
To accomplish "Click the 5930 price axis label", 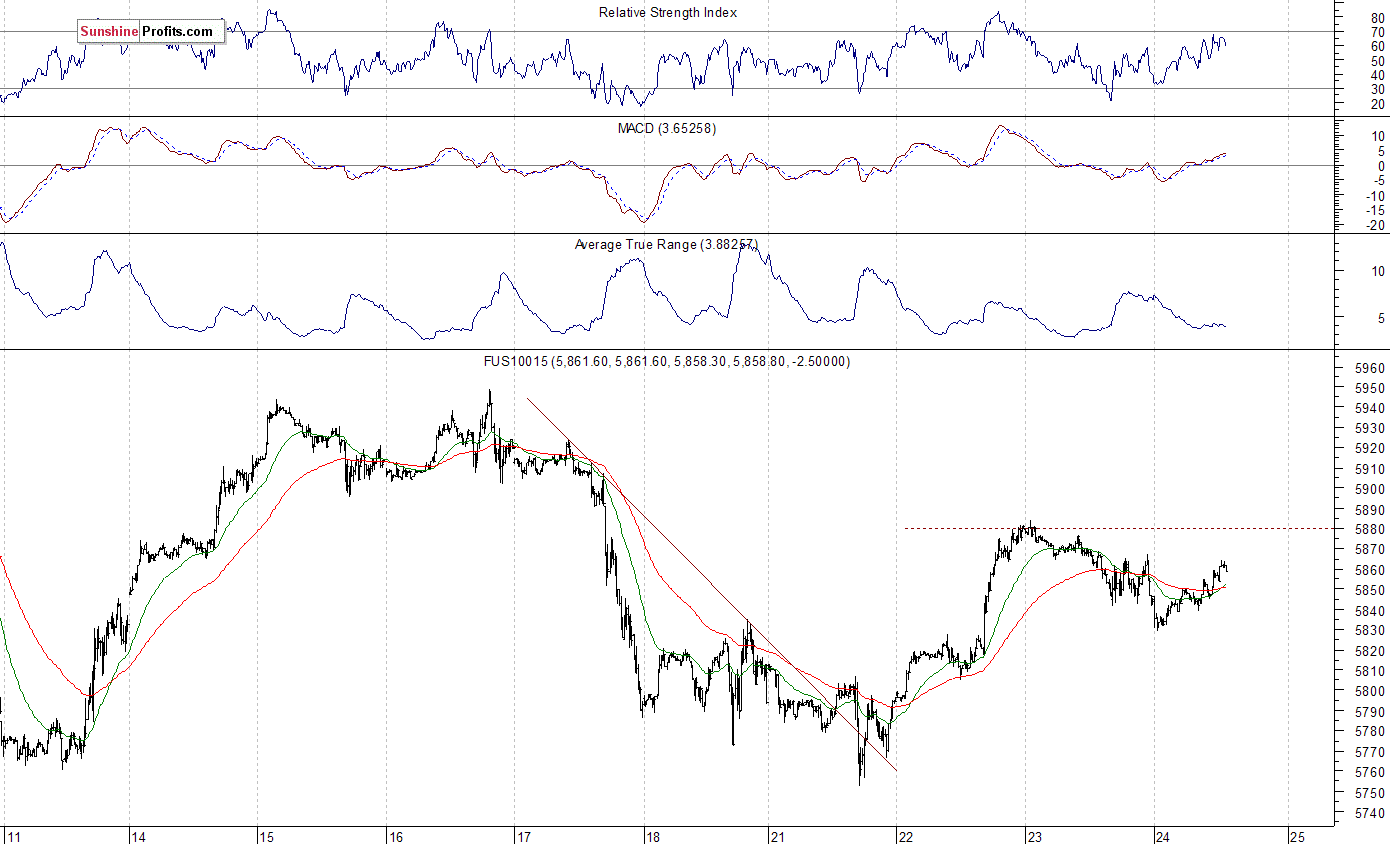I will point(1371,428).
